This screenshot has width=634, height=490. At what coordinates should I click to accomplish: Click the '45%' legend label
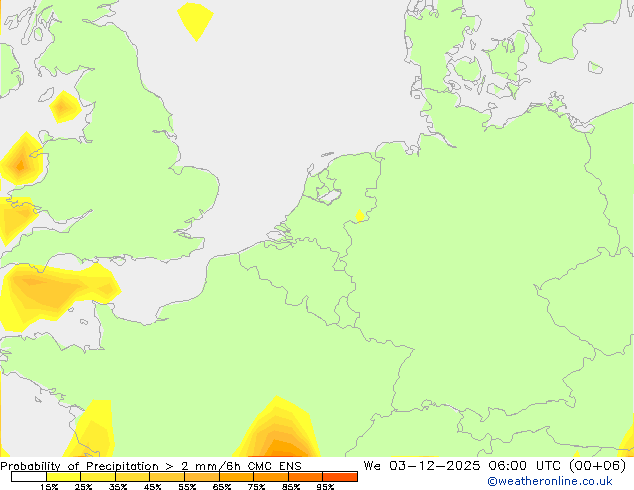pos(152,486)
